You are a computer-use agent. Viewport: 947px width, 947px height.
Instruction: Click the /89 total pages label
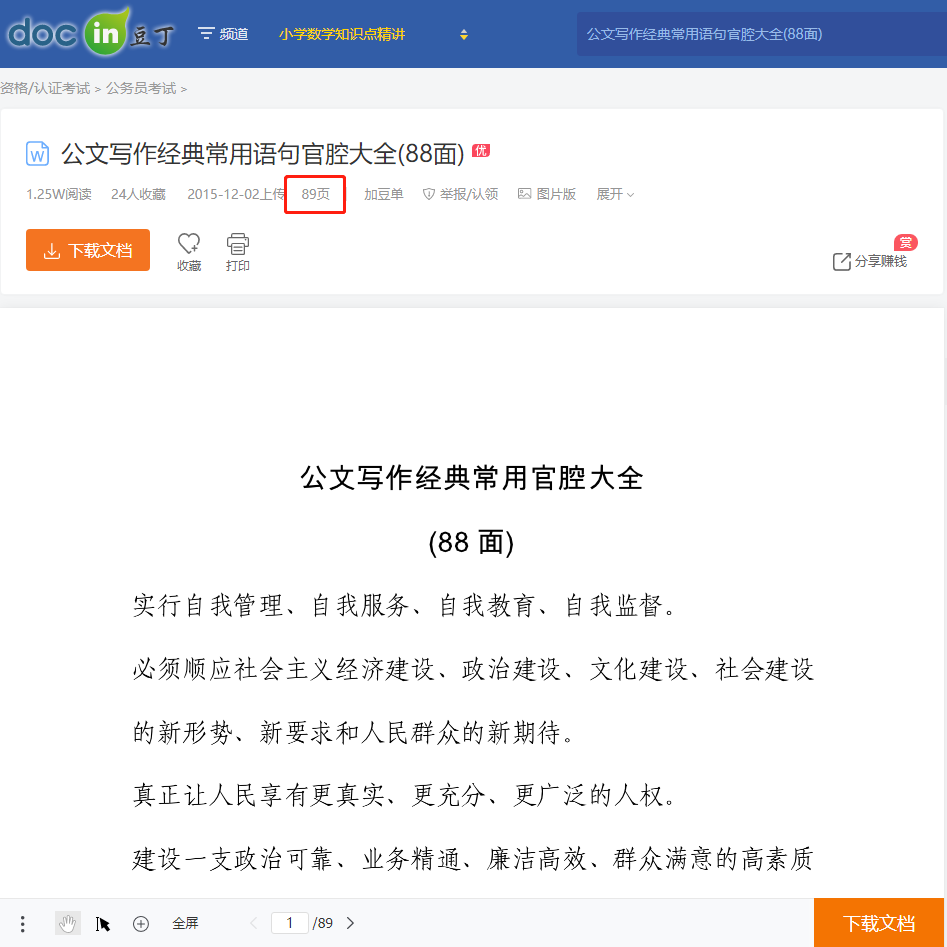coord(323,923)
